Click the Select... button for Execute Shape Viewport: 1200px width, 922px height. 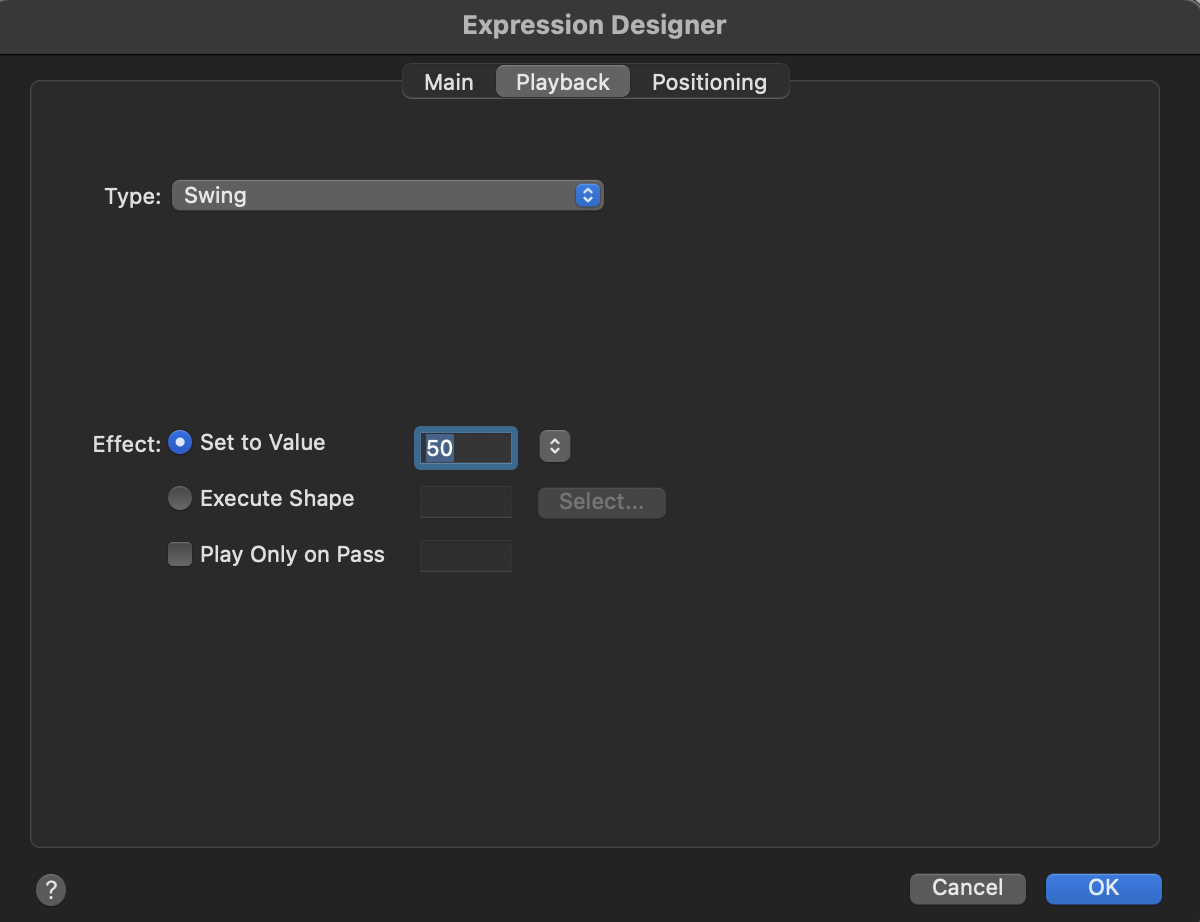(601, 502)
